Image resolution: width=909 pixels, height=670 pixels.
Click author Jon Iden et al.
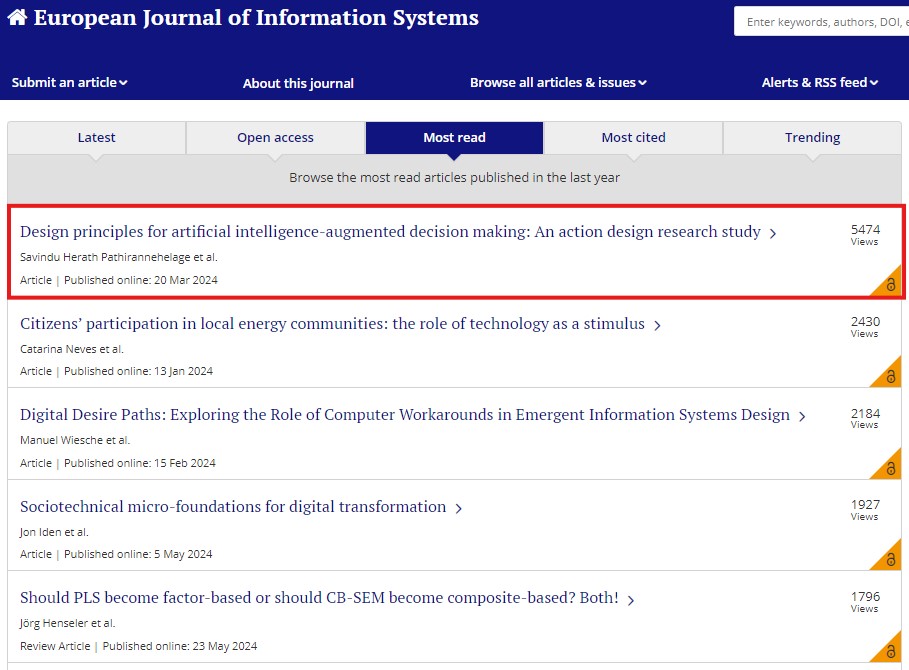(54, 532)
